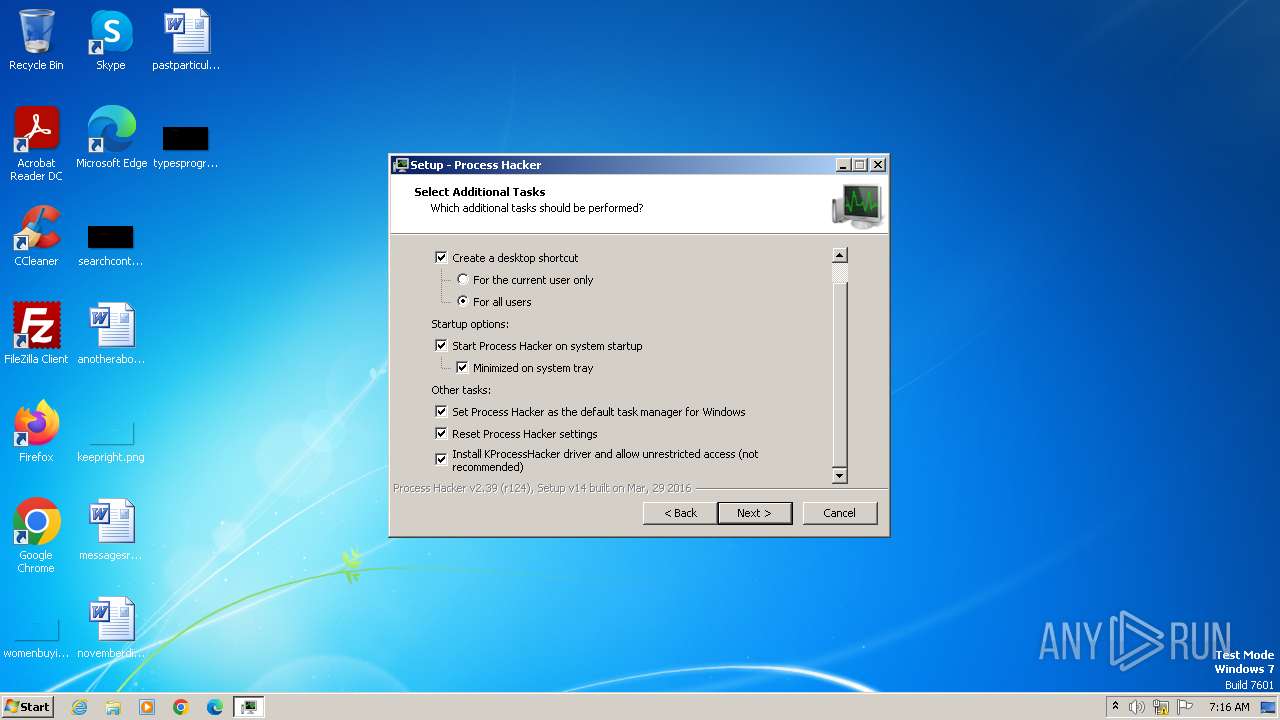Open the volume speaker tray icon

1137,707
